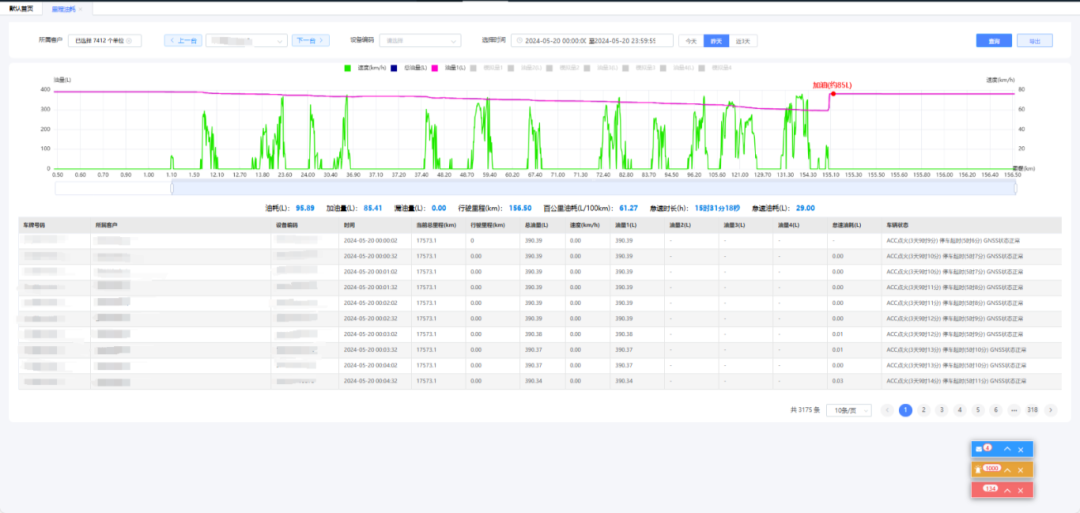
Task: Toggle the 油量3(L) grey legend item
Action: [600, 67]
